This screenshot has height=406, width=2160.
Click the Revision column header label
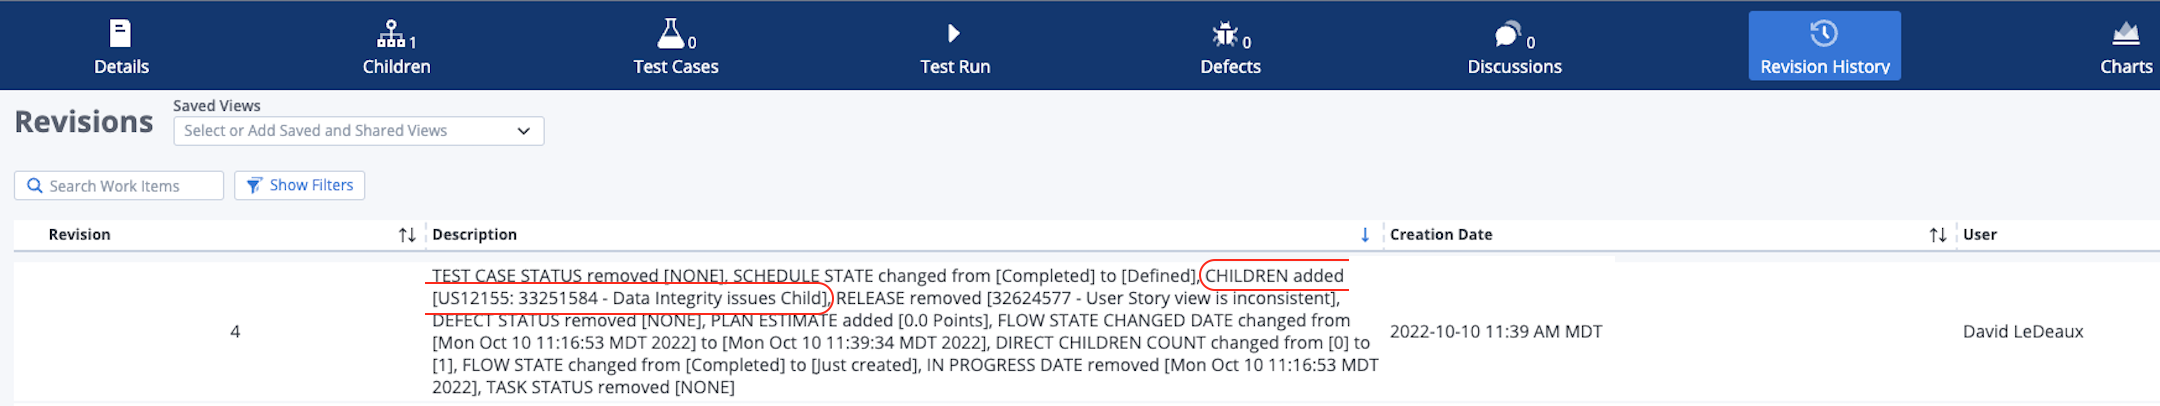coord(79,235)
